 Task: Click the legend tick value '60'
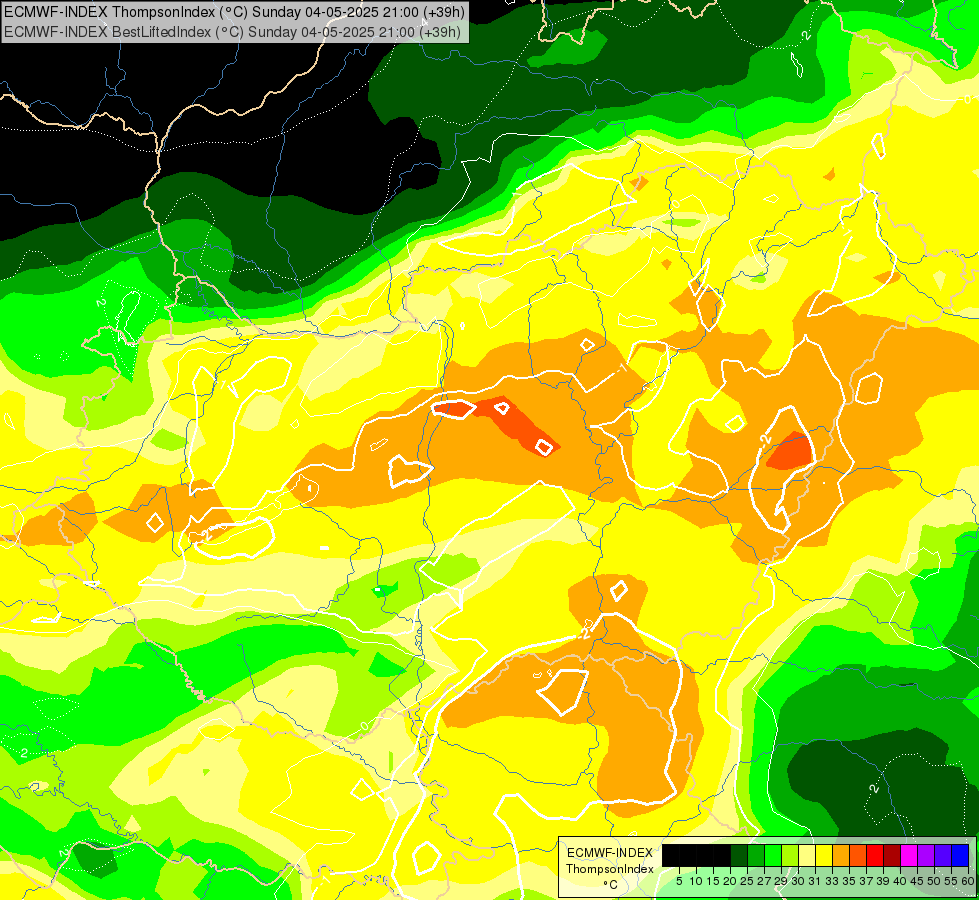tap(968, 881)
